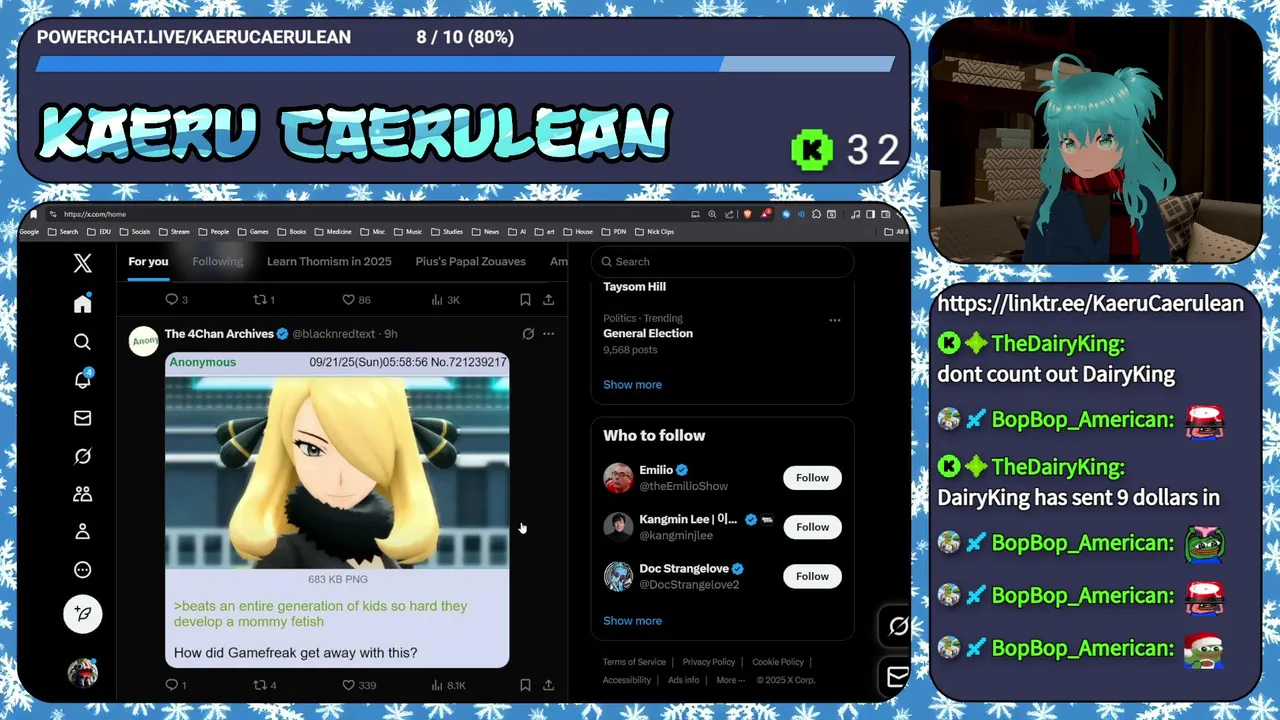Screen dimensions: 1280x720
Task: Open Explore search icon in sidebar
Action: point(83,342)
